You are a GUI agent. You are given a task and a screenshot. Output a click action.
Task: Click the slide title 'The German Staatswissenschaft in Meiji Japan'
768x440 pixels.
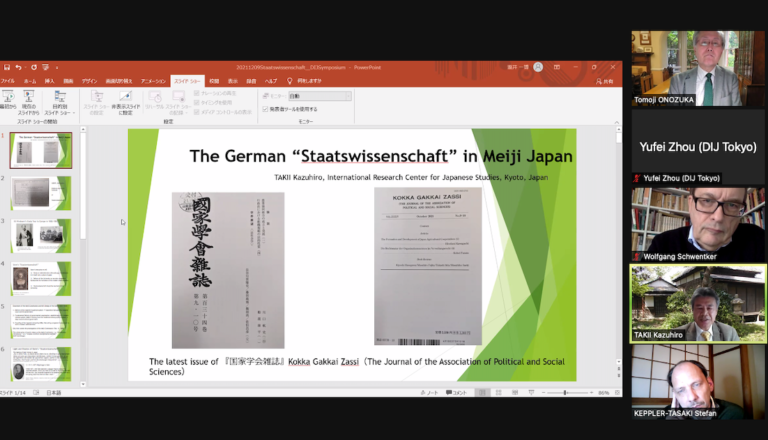[x=381, y=156]
